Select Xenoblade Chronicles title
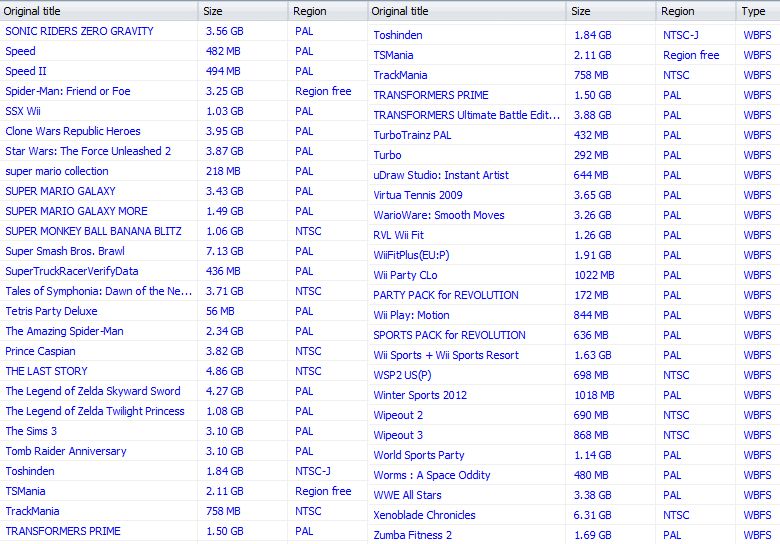780x544 pixels. (x=424, y=515)
